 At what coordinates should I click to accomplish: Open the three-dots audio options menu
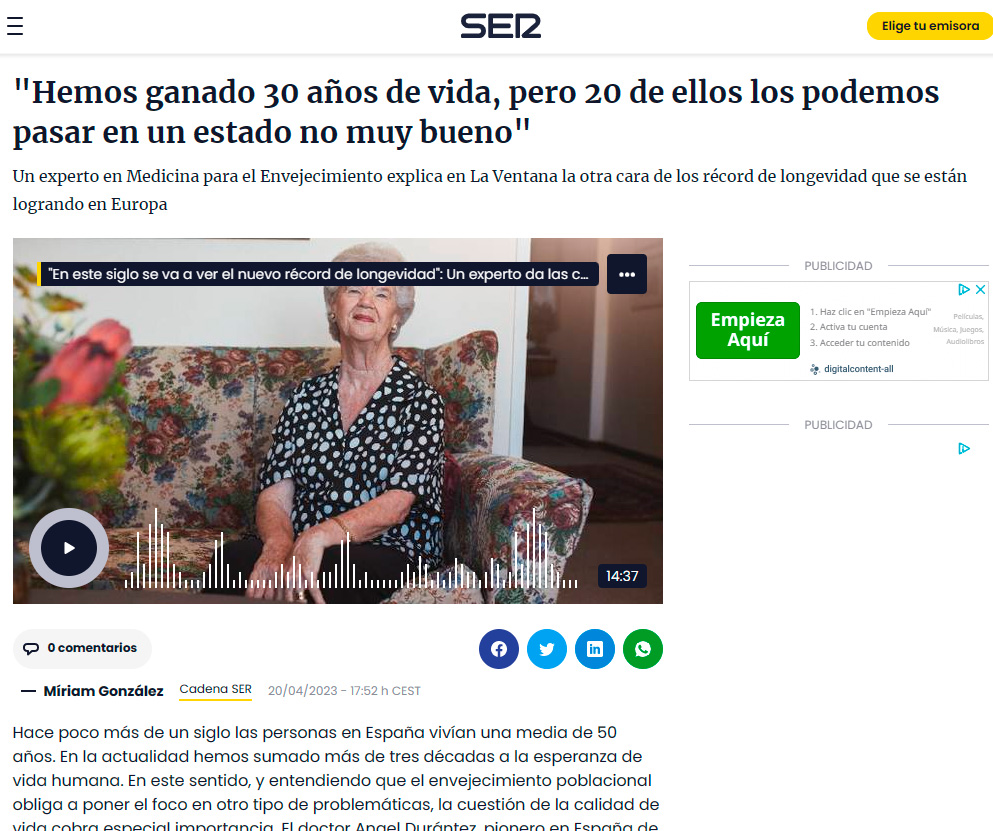pos(627,274)
